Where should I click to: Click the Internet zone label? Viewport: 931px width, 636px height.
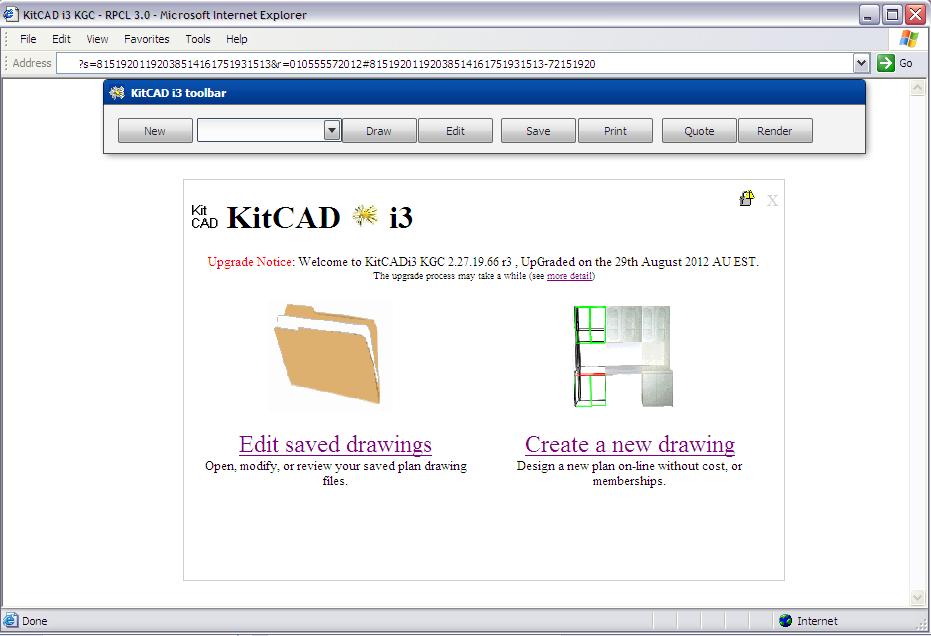tap(817, 621)
